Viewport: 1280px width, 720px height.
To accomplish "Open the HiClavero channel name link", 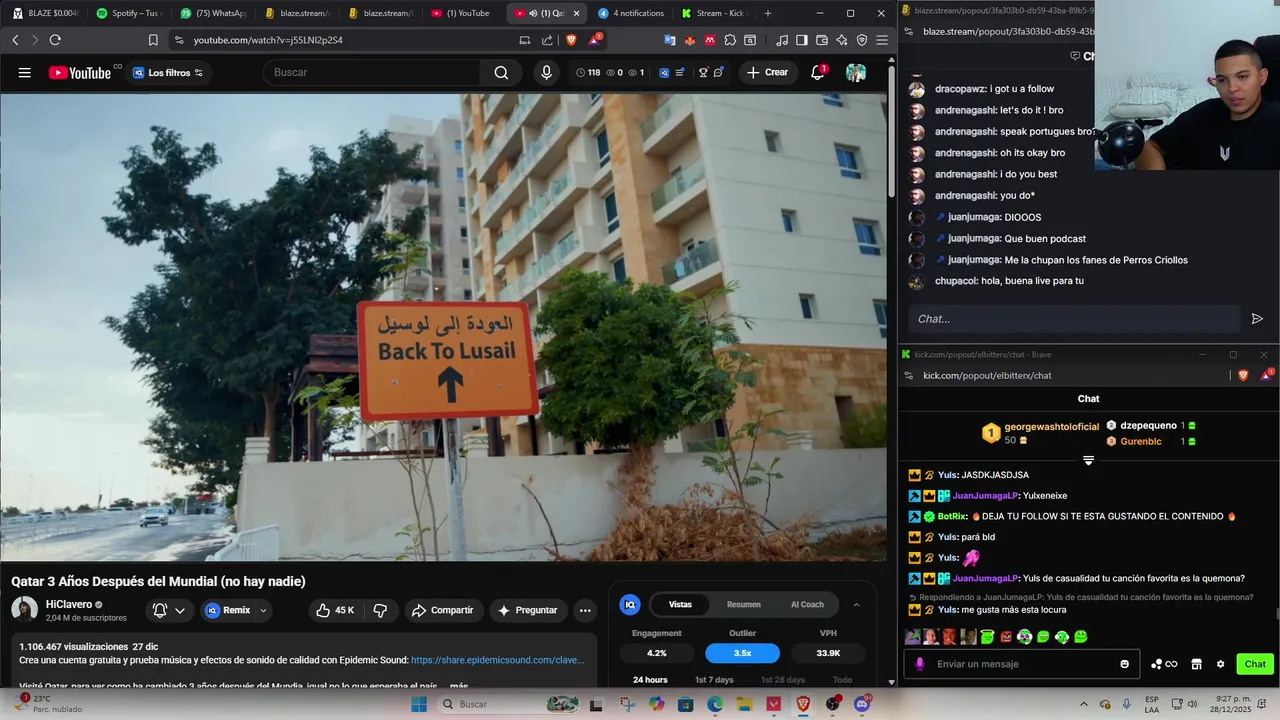I will pos(69,604).
